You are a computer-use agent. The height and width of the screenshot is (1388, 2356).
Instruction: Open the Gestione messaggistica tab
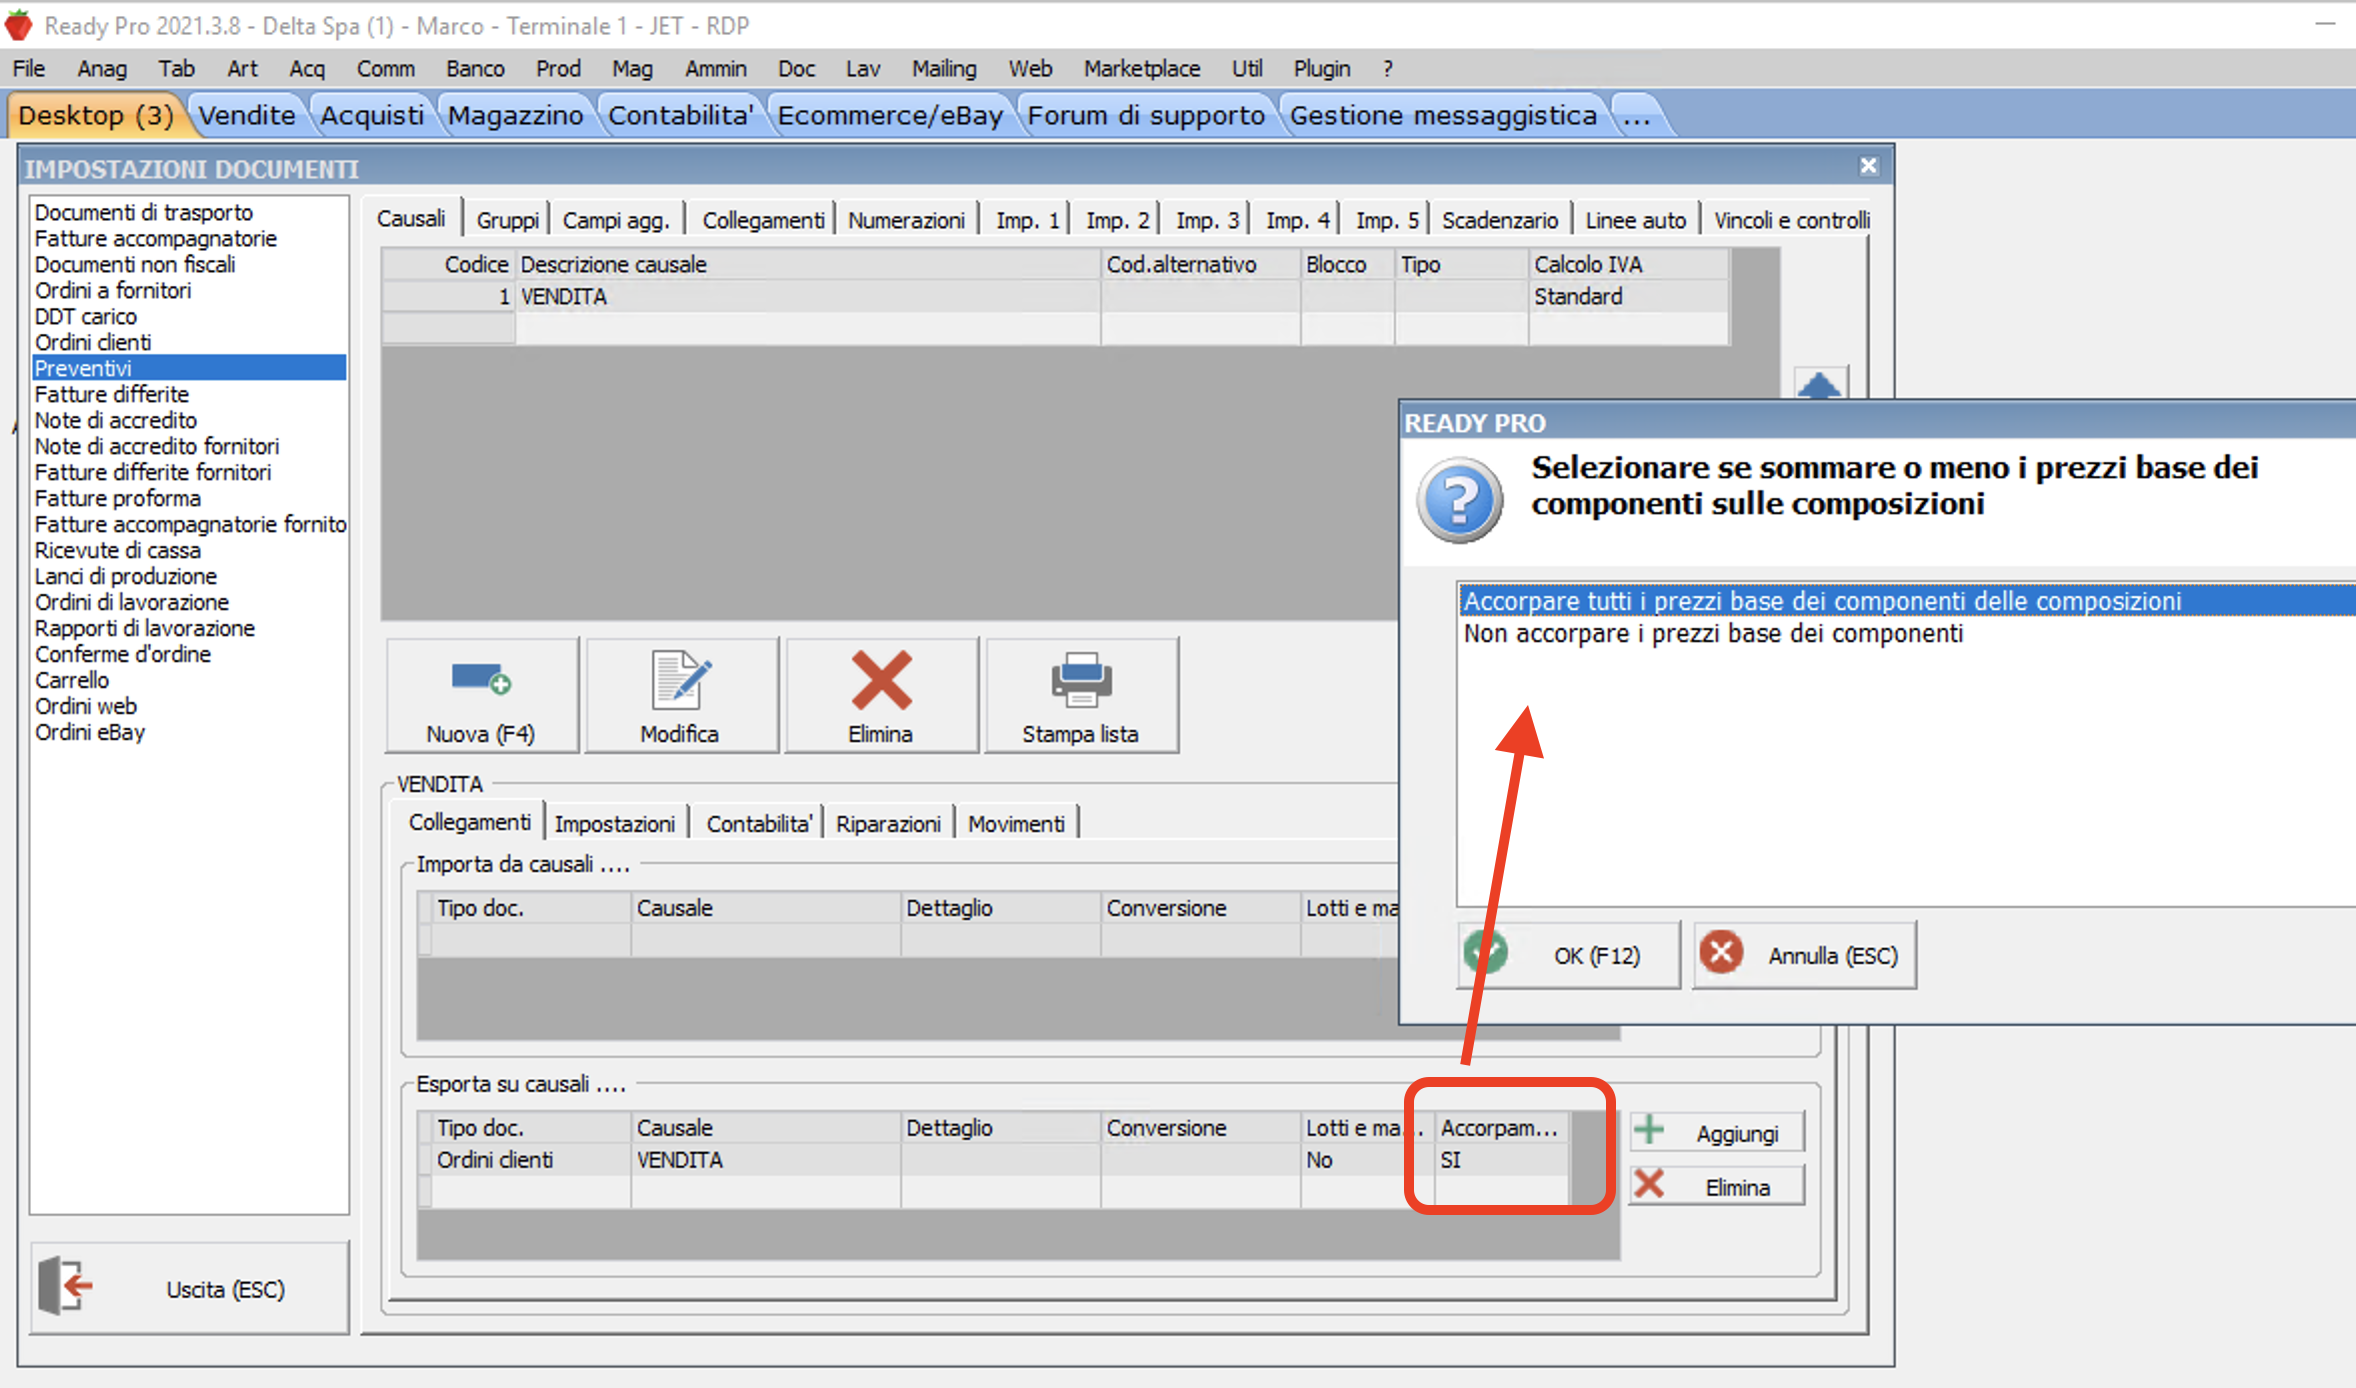[x=1443, y=115]
